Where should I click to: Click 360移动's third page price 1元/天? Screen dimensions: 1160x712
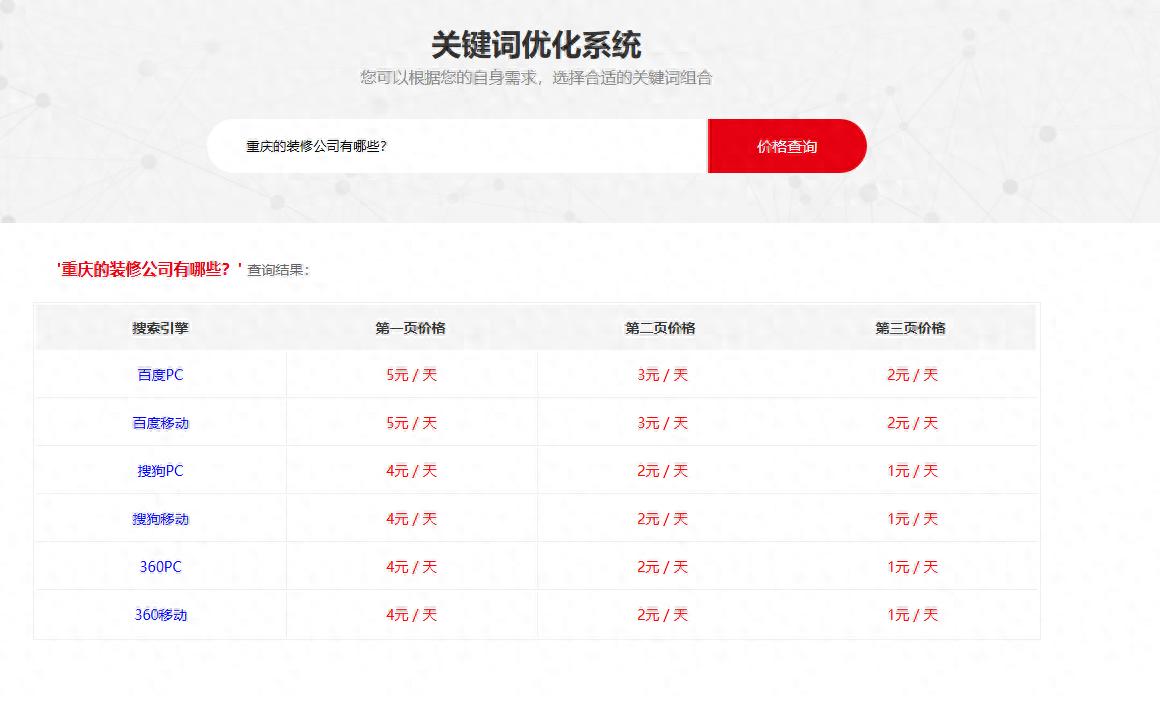click(x=913, y=614)
